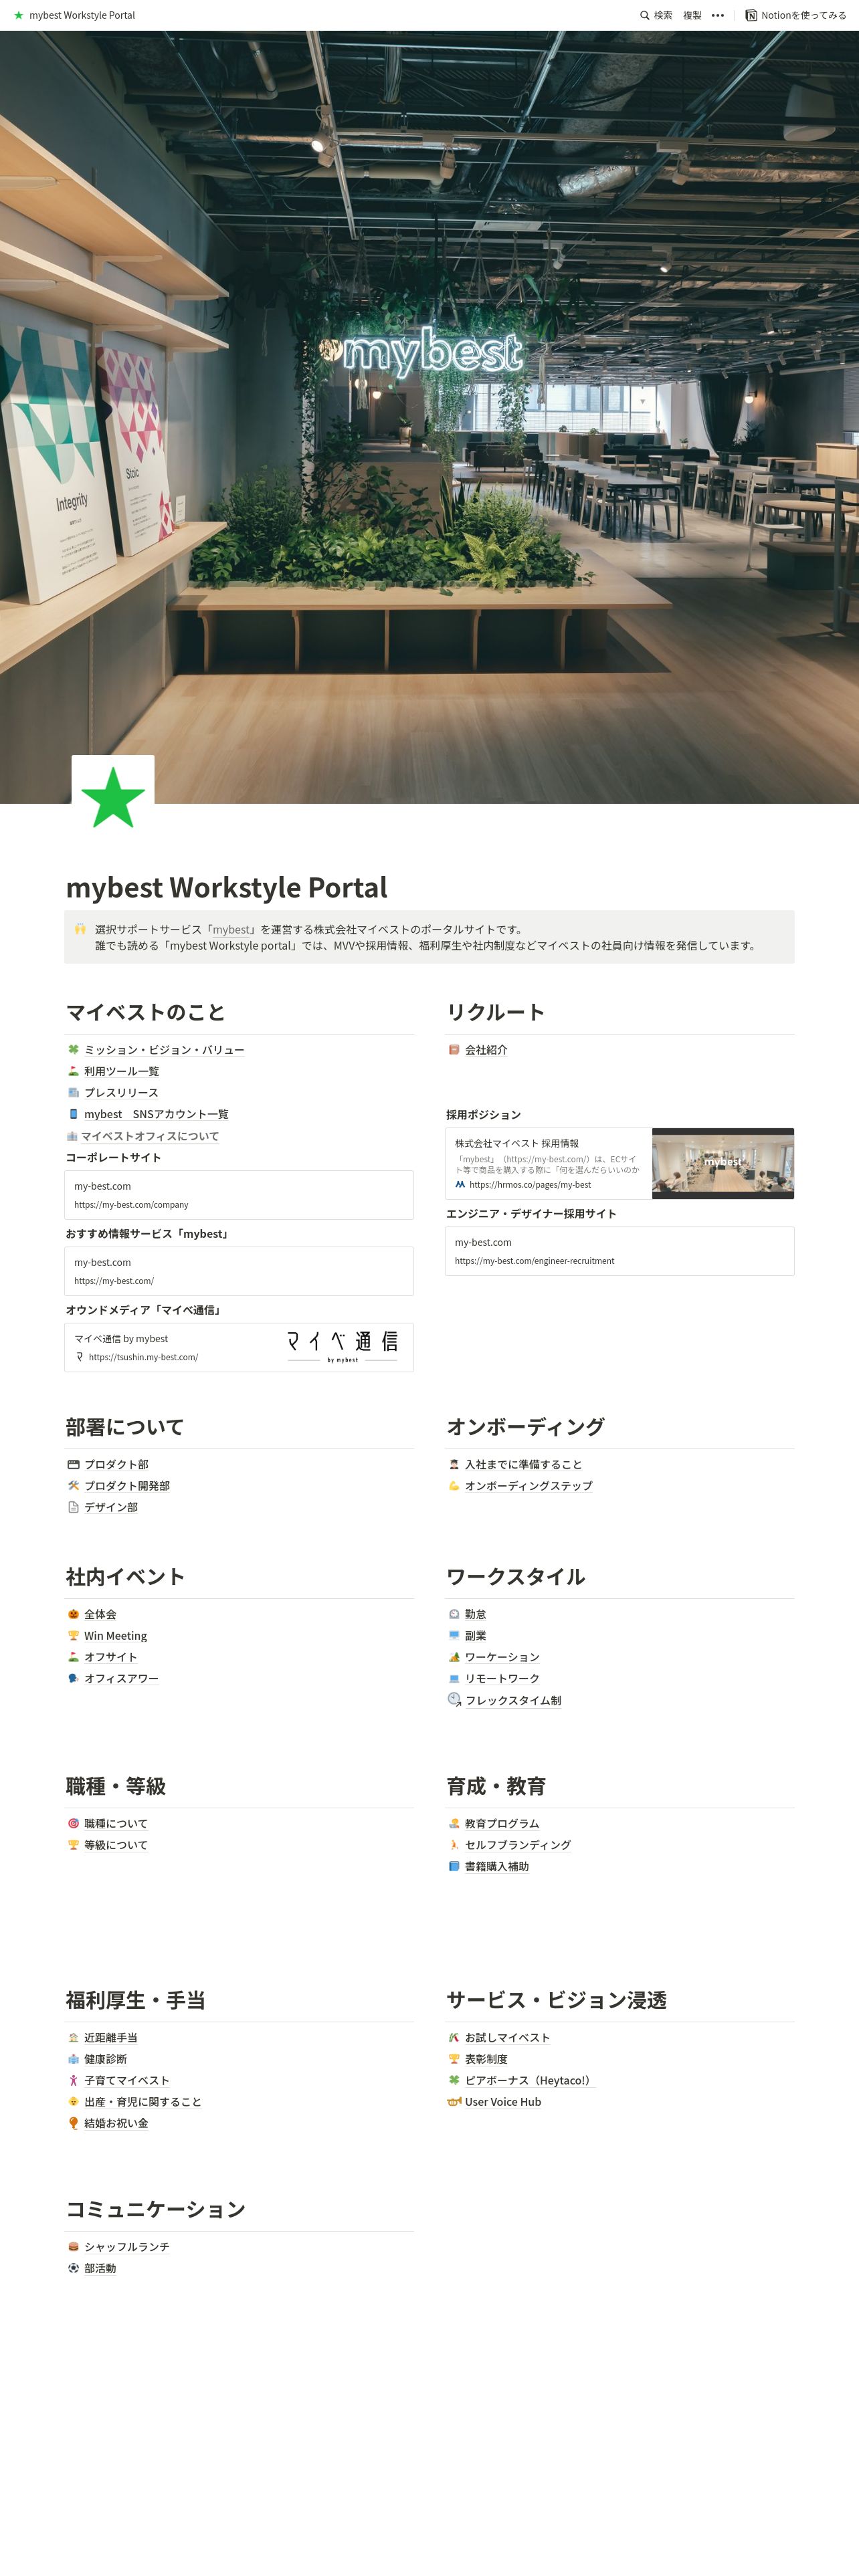Click the Notionを使ってみる button

coord(796,15)
